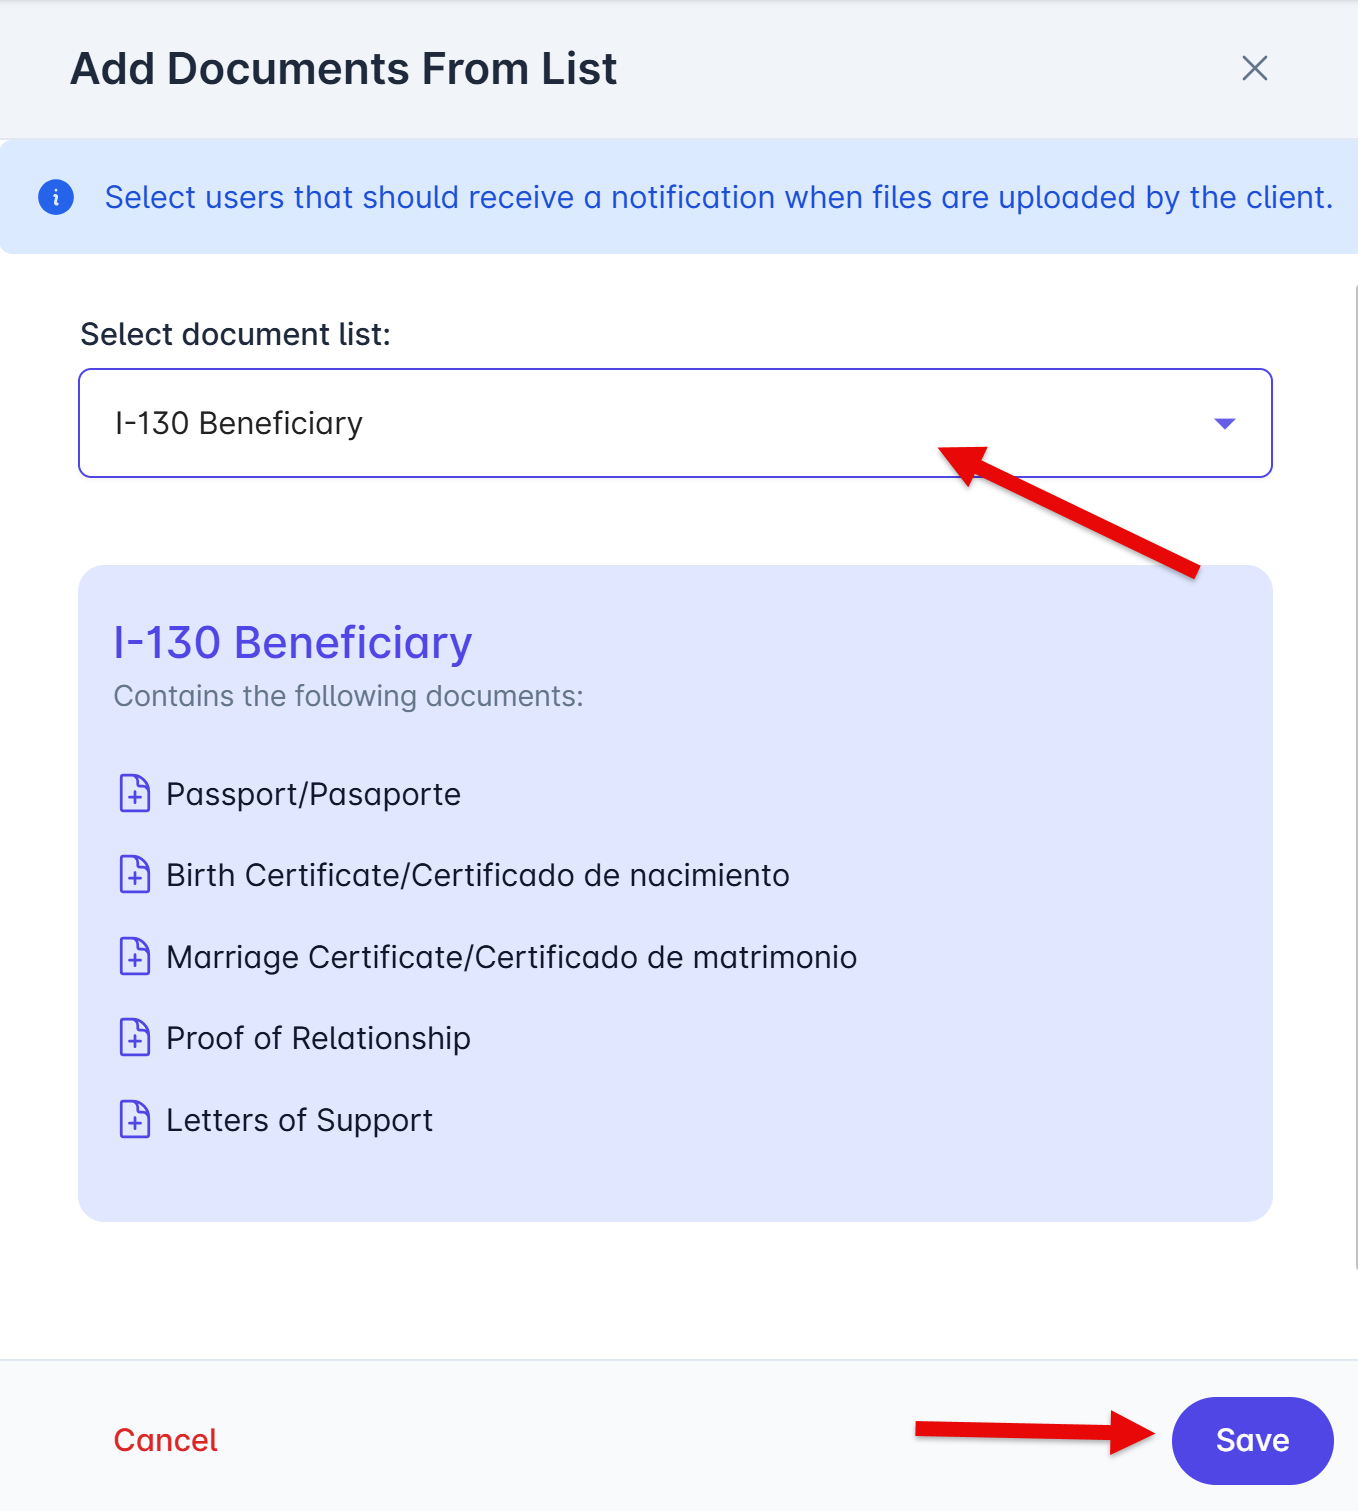Viewport: 1358px width, 1511px height.
Task: Select the Passport/Pasaporte document name
Action: pyautogui.click(x=313, y=794)
